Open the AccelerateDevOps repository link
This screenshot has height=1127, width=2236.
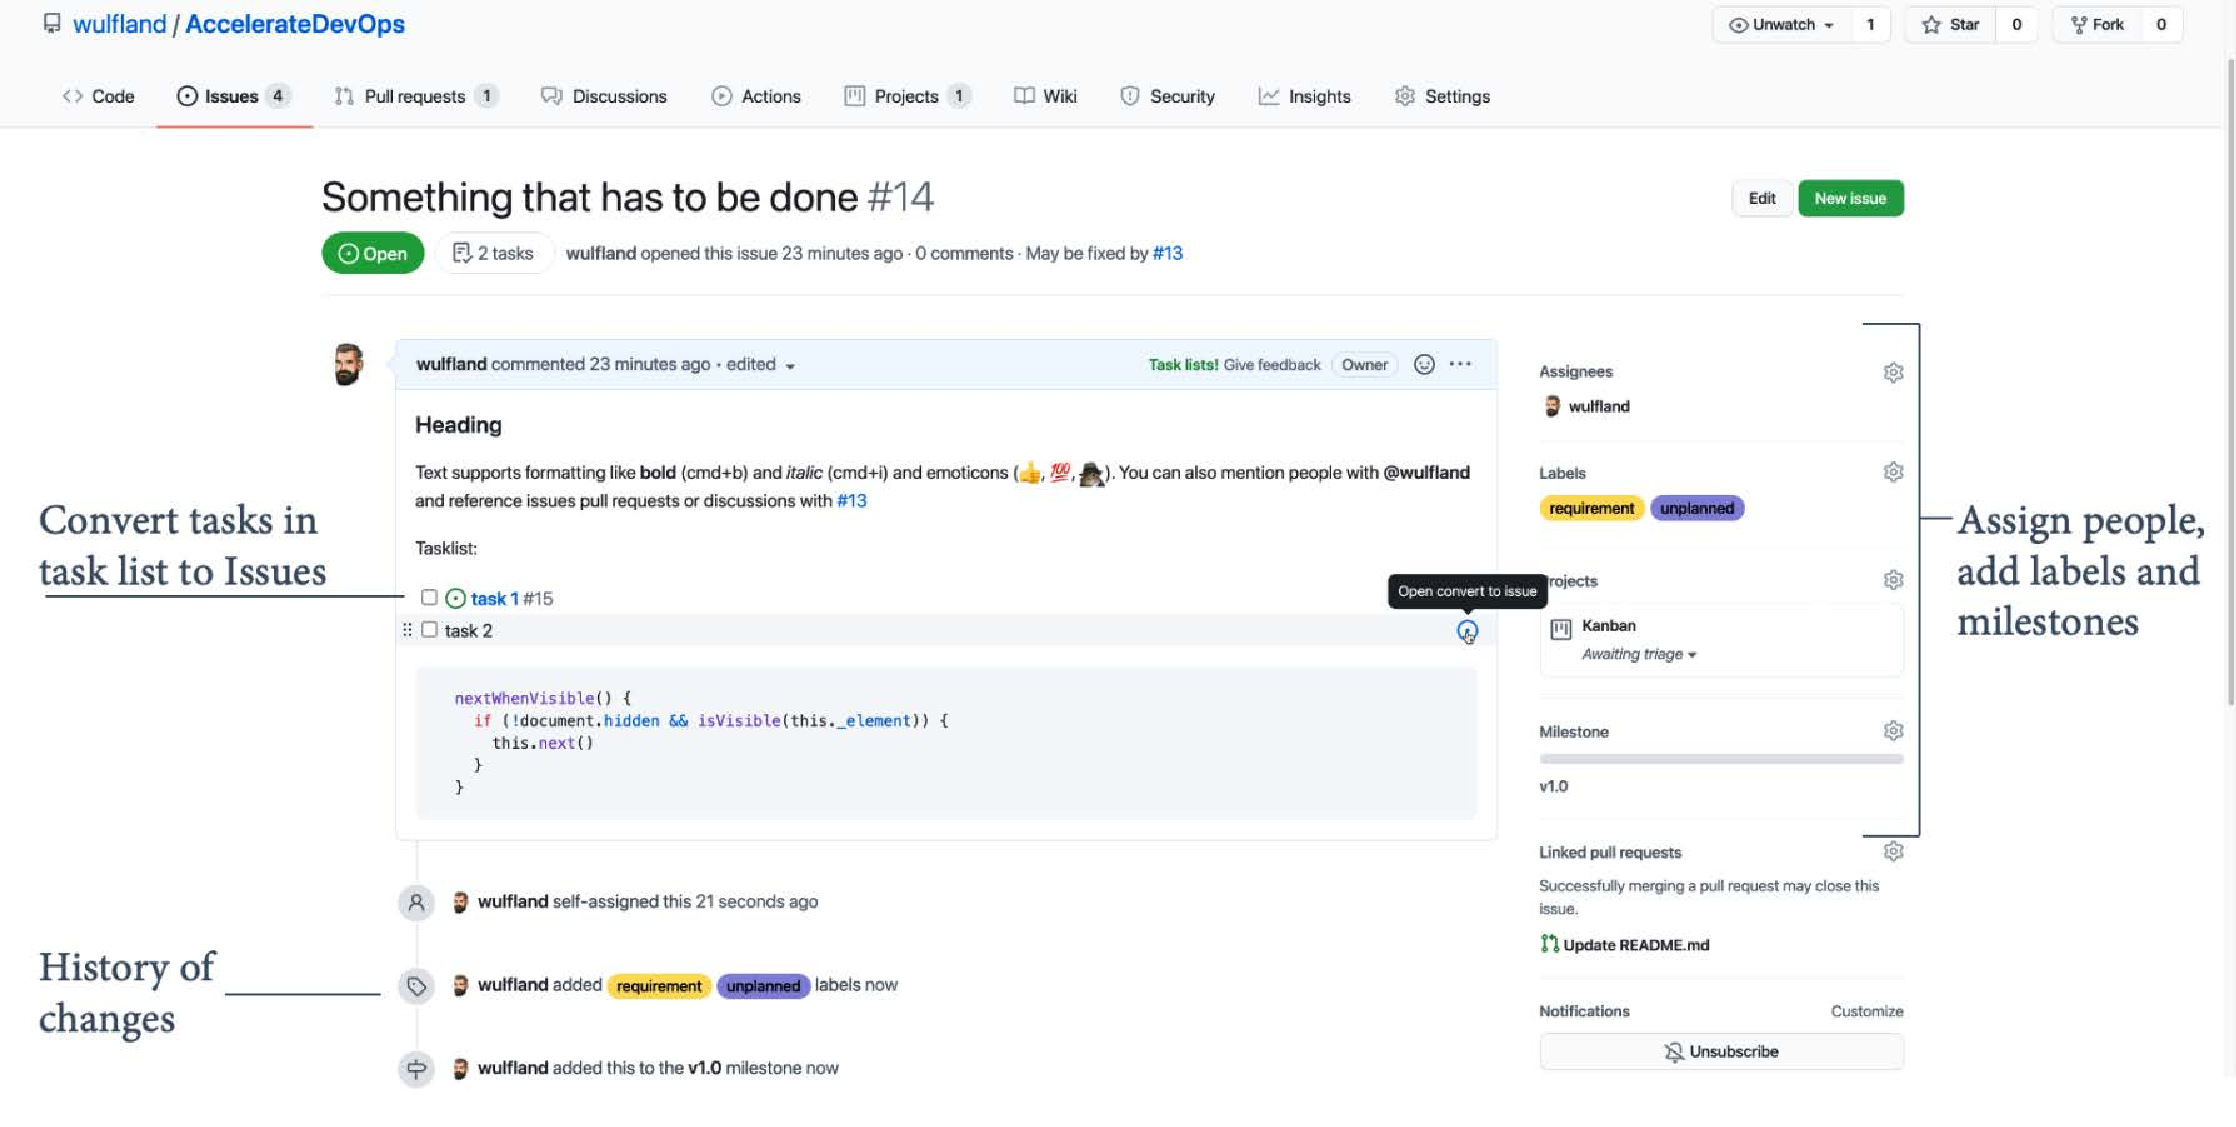295,24
